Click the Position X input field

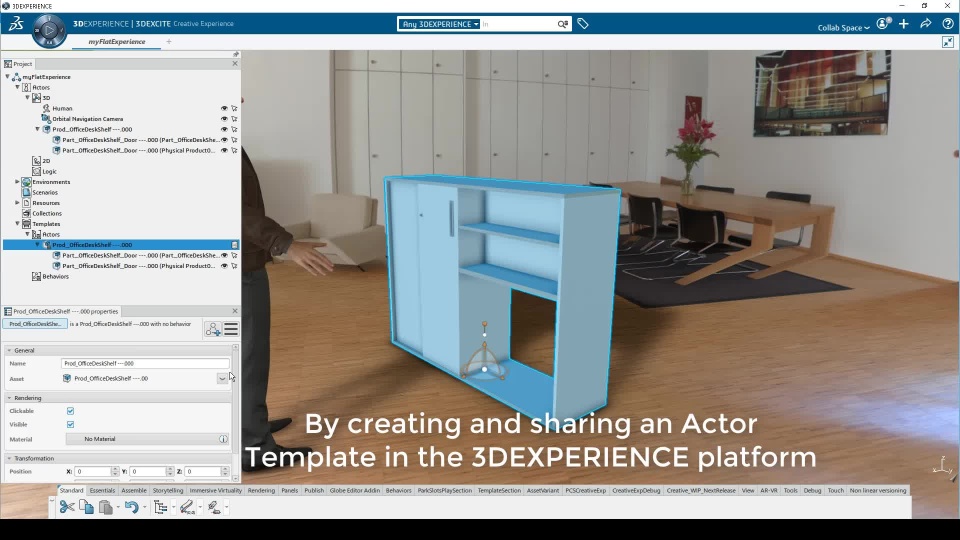pyautogui.click(x=92, y=471)
